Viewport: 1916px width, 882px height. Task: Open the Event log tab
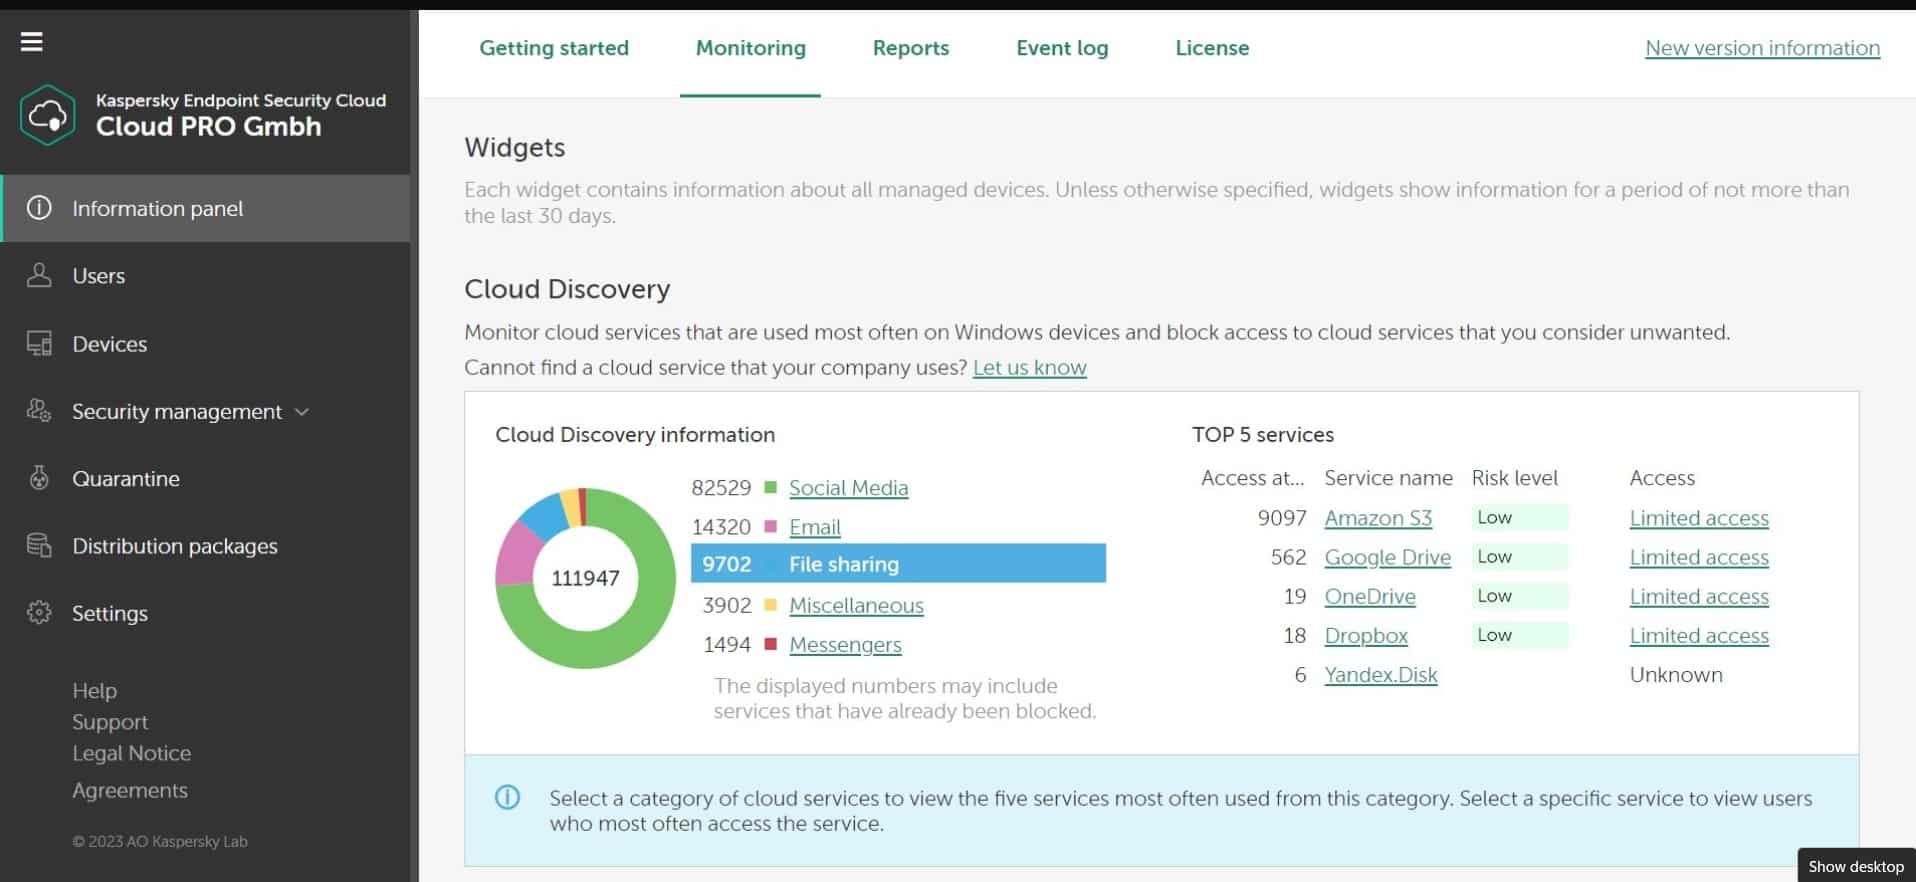1062,48
